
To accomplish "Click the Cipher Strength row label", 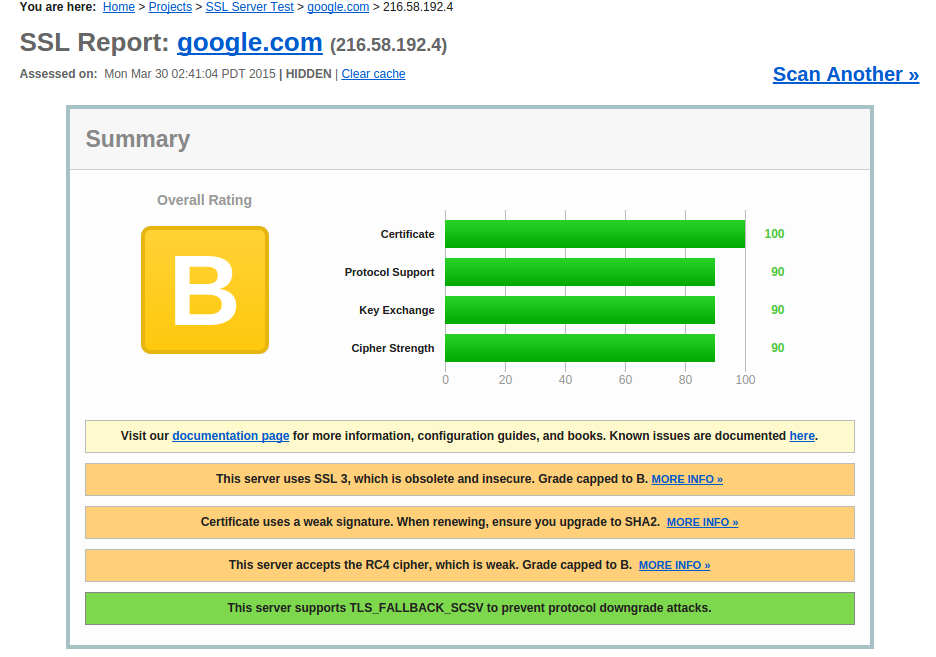I will pos(393,348).
